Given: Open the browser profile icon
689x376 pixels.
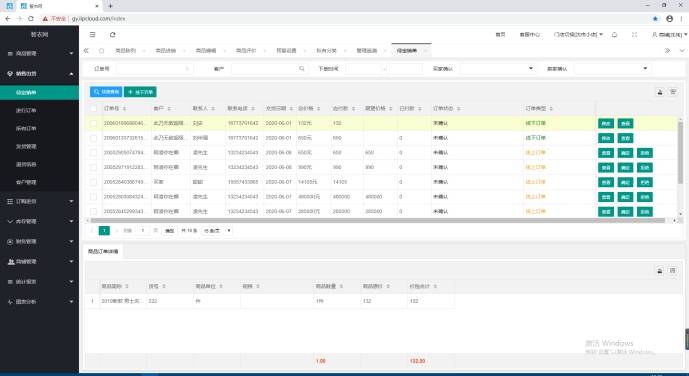Looking at the screenshot, I should coord(669,18).
